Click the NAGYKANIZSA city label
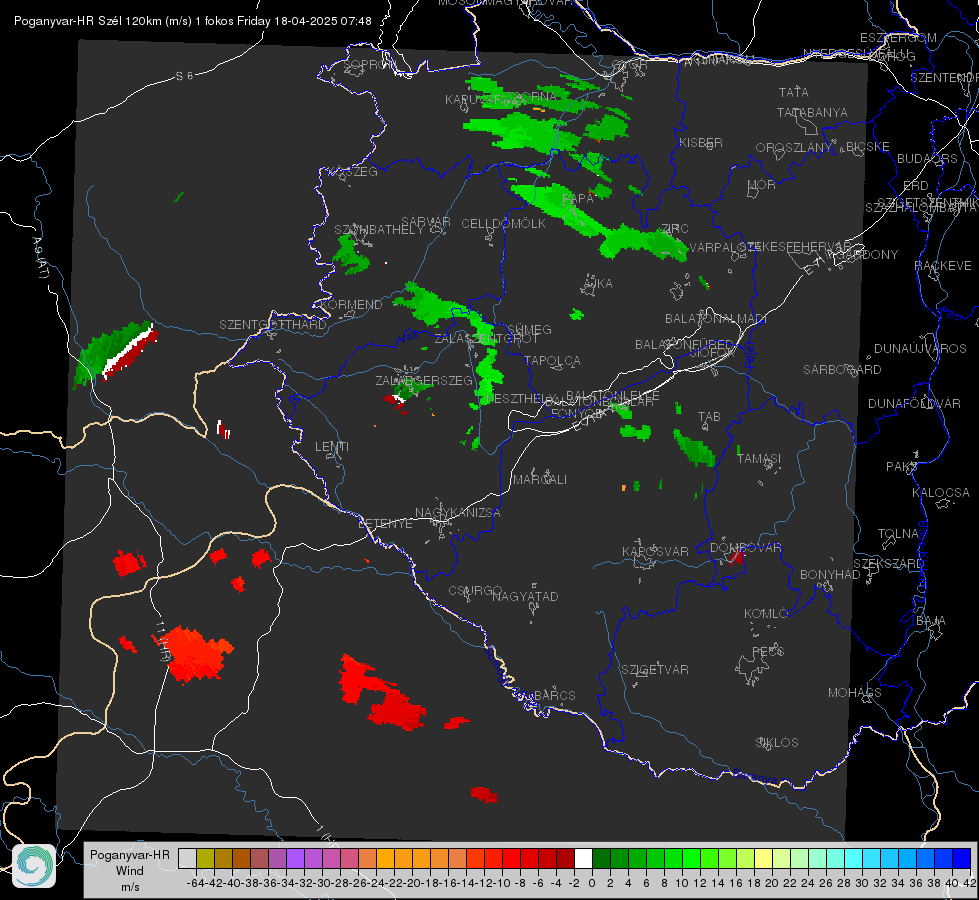The height and width of the screenshot is (900, 979). pos(458,513)
